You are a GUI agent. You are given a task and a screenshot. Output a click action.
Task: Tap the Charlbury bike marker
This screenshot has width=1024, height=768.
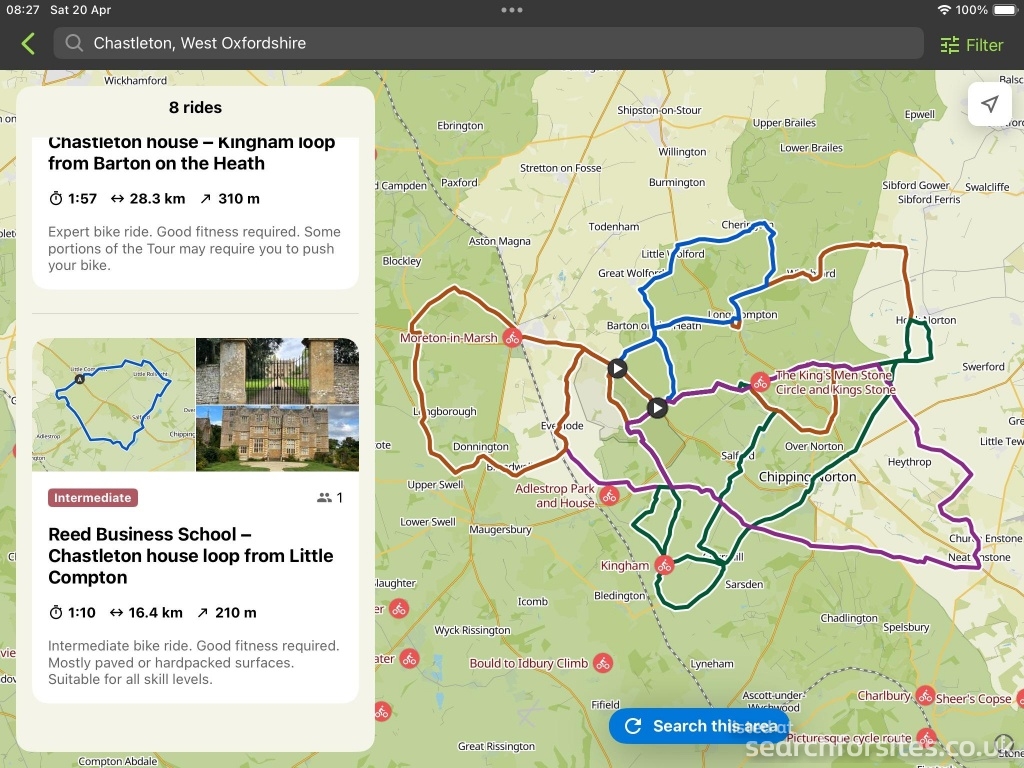925,695
